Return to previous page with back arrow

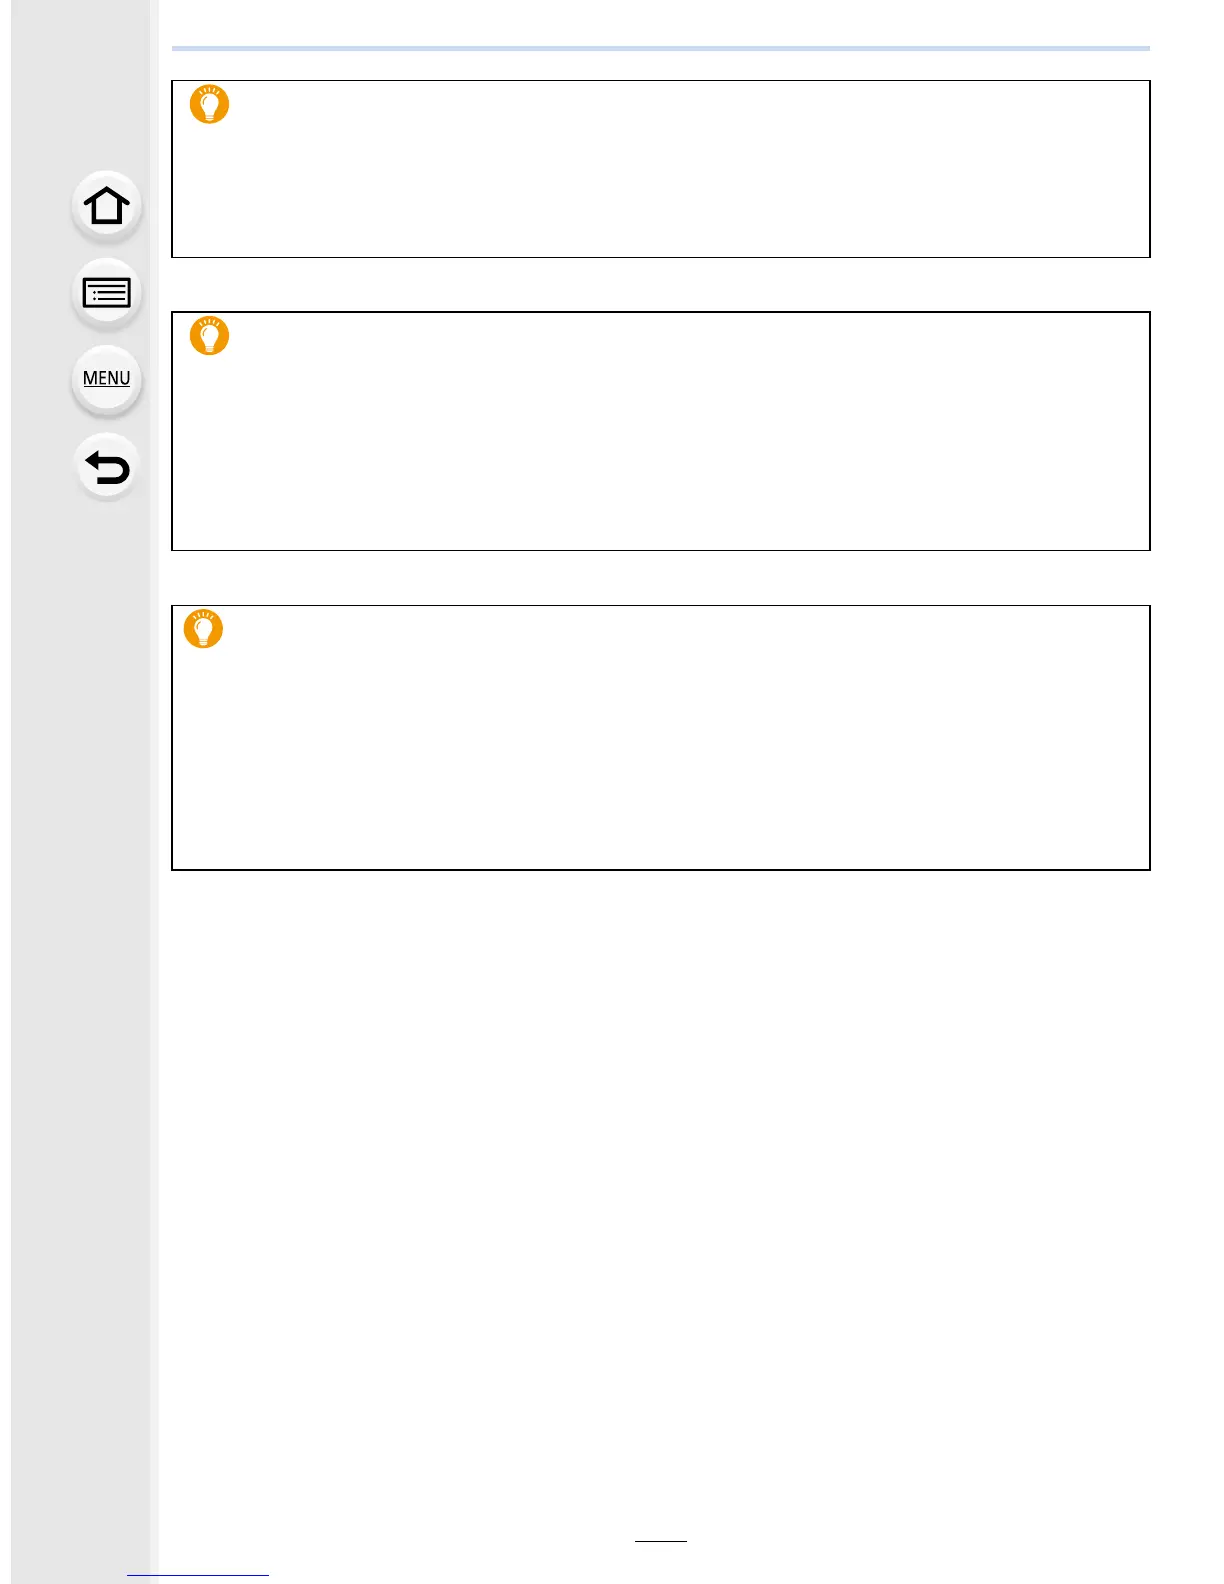(x=106, y=467)
